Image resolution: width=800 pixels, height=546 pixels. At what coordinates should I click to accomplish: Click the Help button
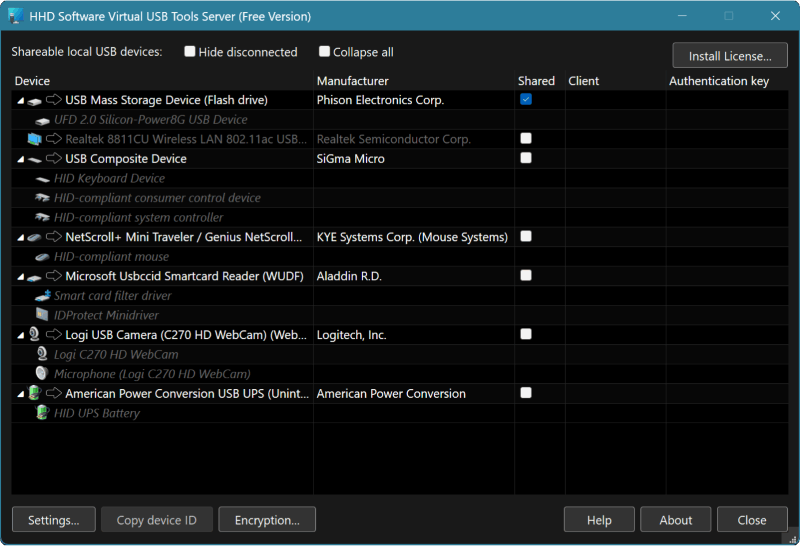[x=599, y=519]
